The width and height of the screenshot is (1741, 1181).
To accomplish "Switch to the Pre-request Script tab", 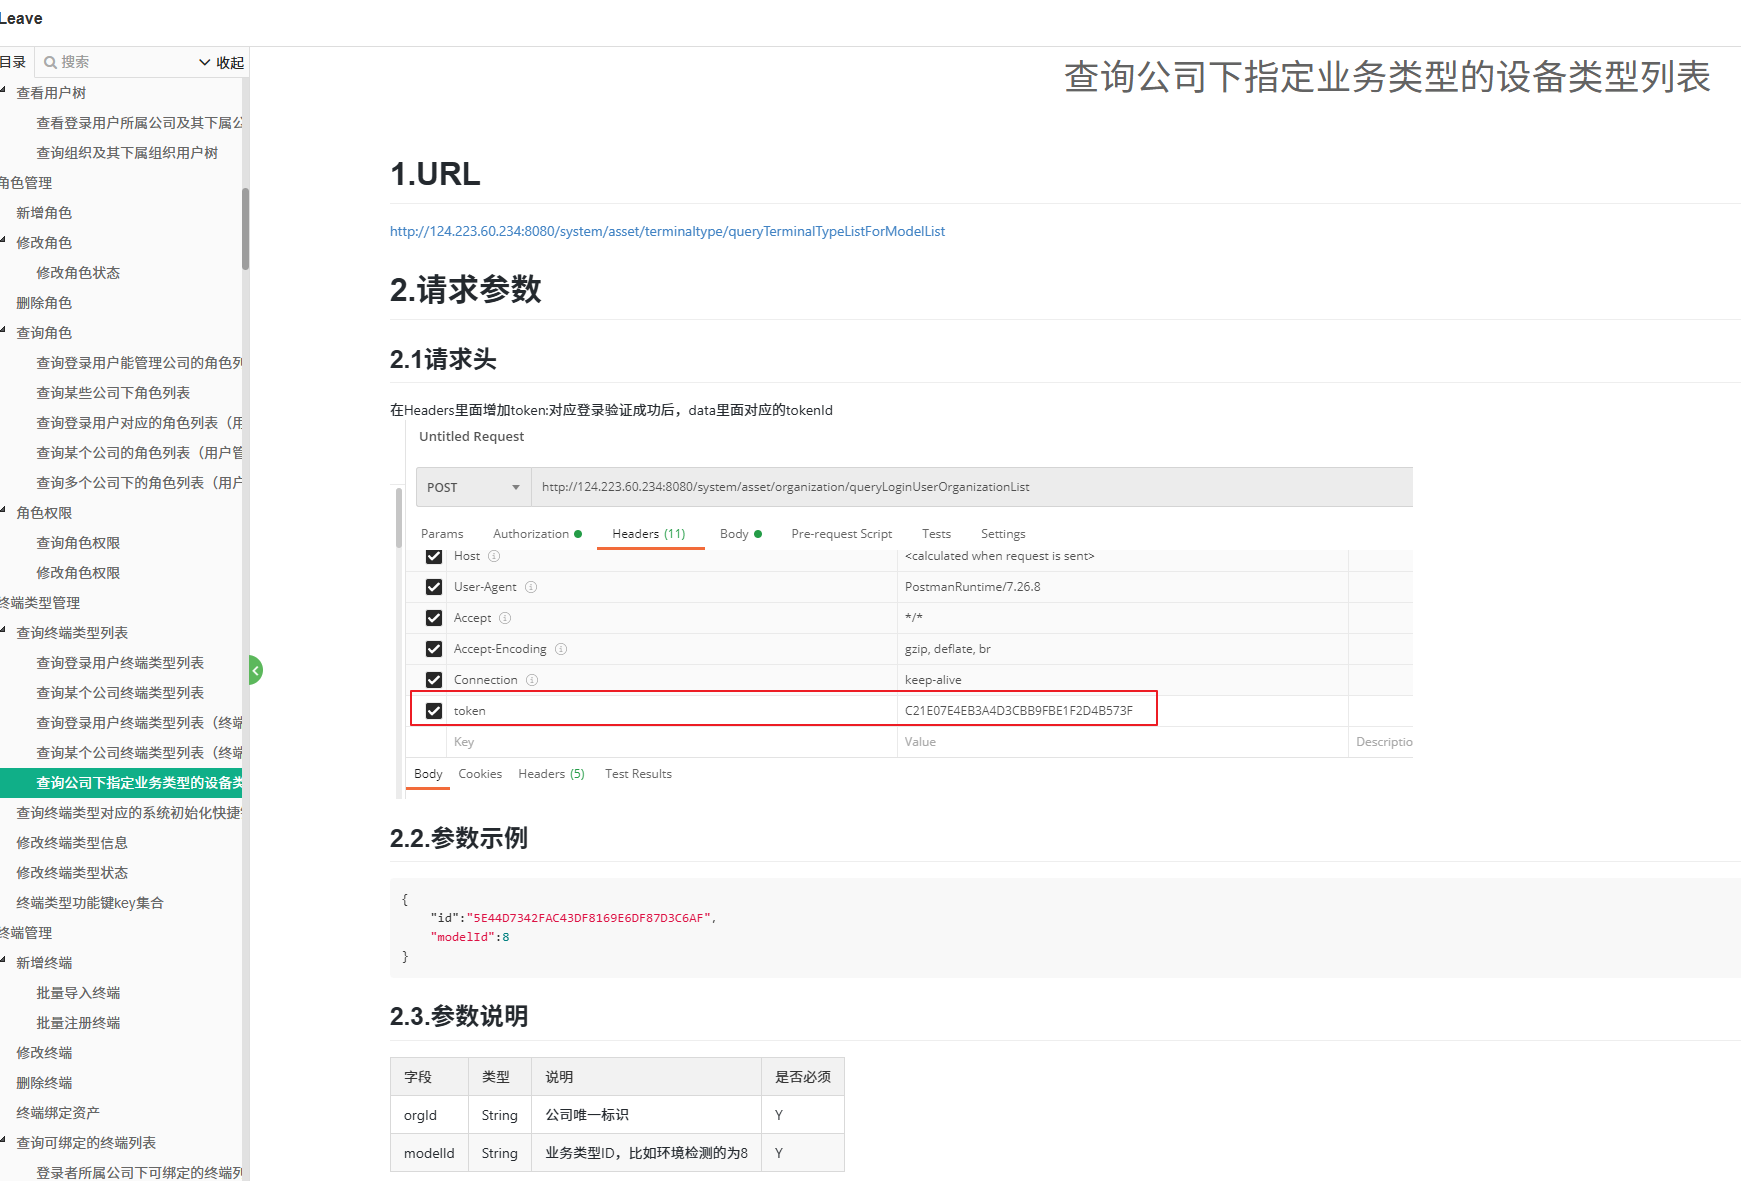I will coord(841,534).
